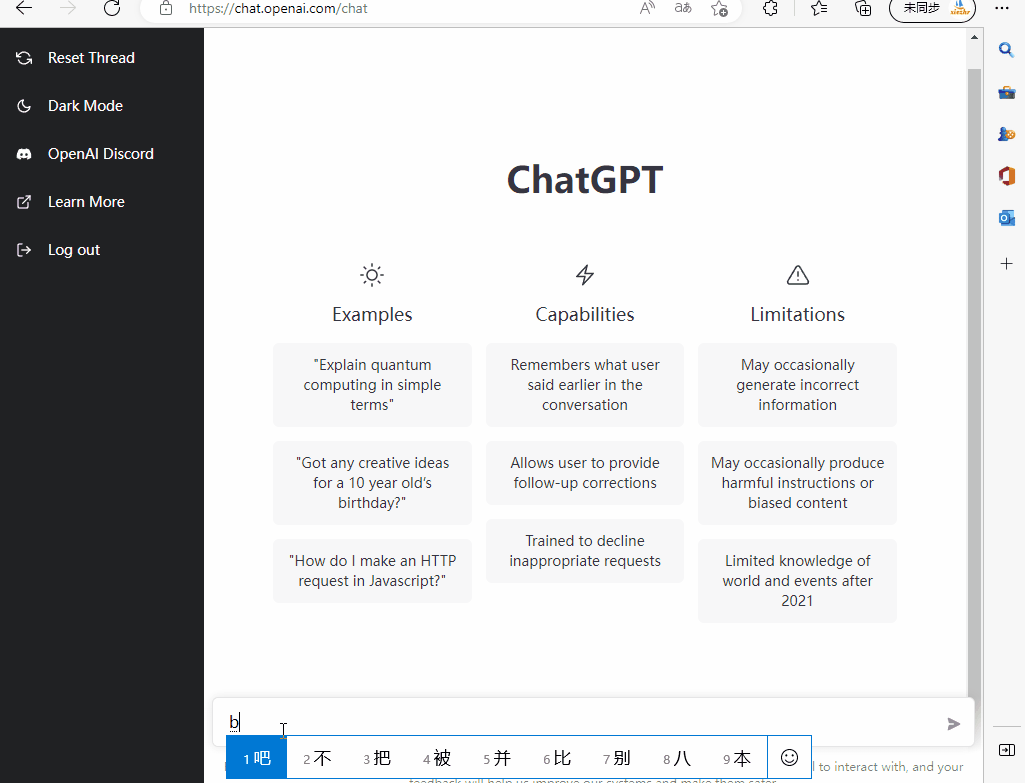Choose IME candidate 1 吧

point(256,758)
